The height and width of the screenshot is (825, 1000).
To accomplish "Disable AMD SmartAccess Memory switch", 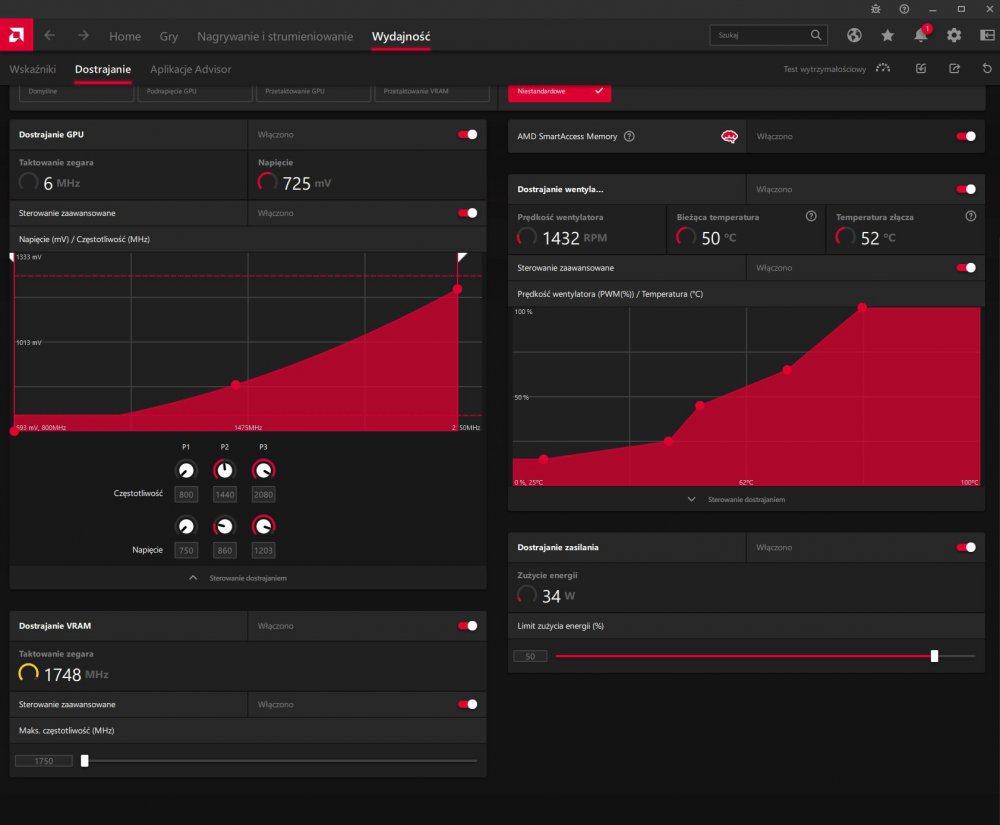I will click(966, 136).
